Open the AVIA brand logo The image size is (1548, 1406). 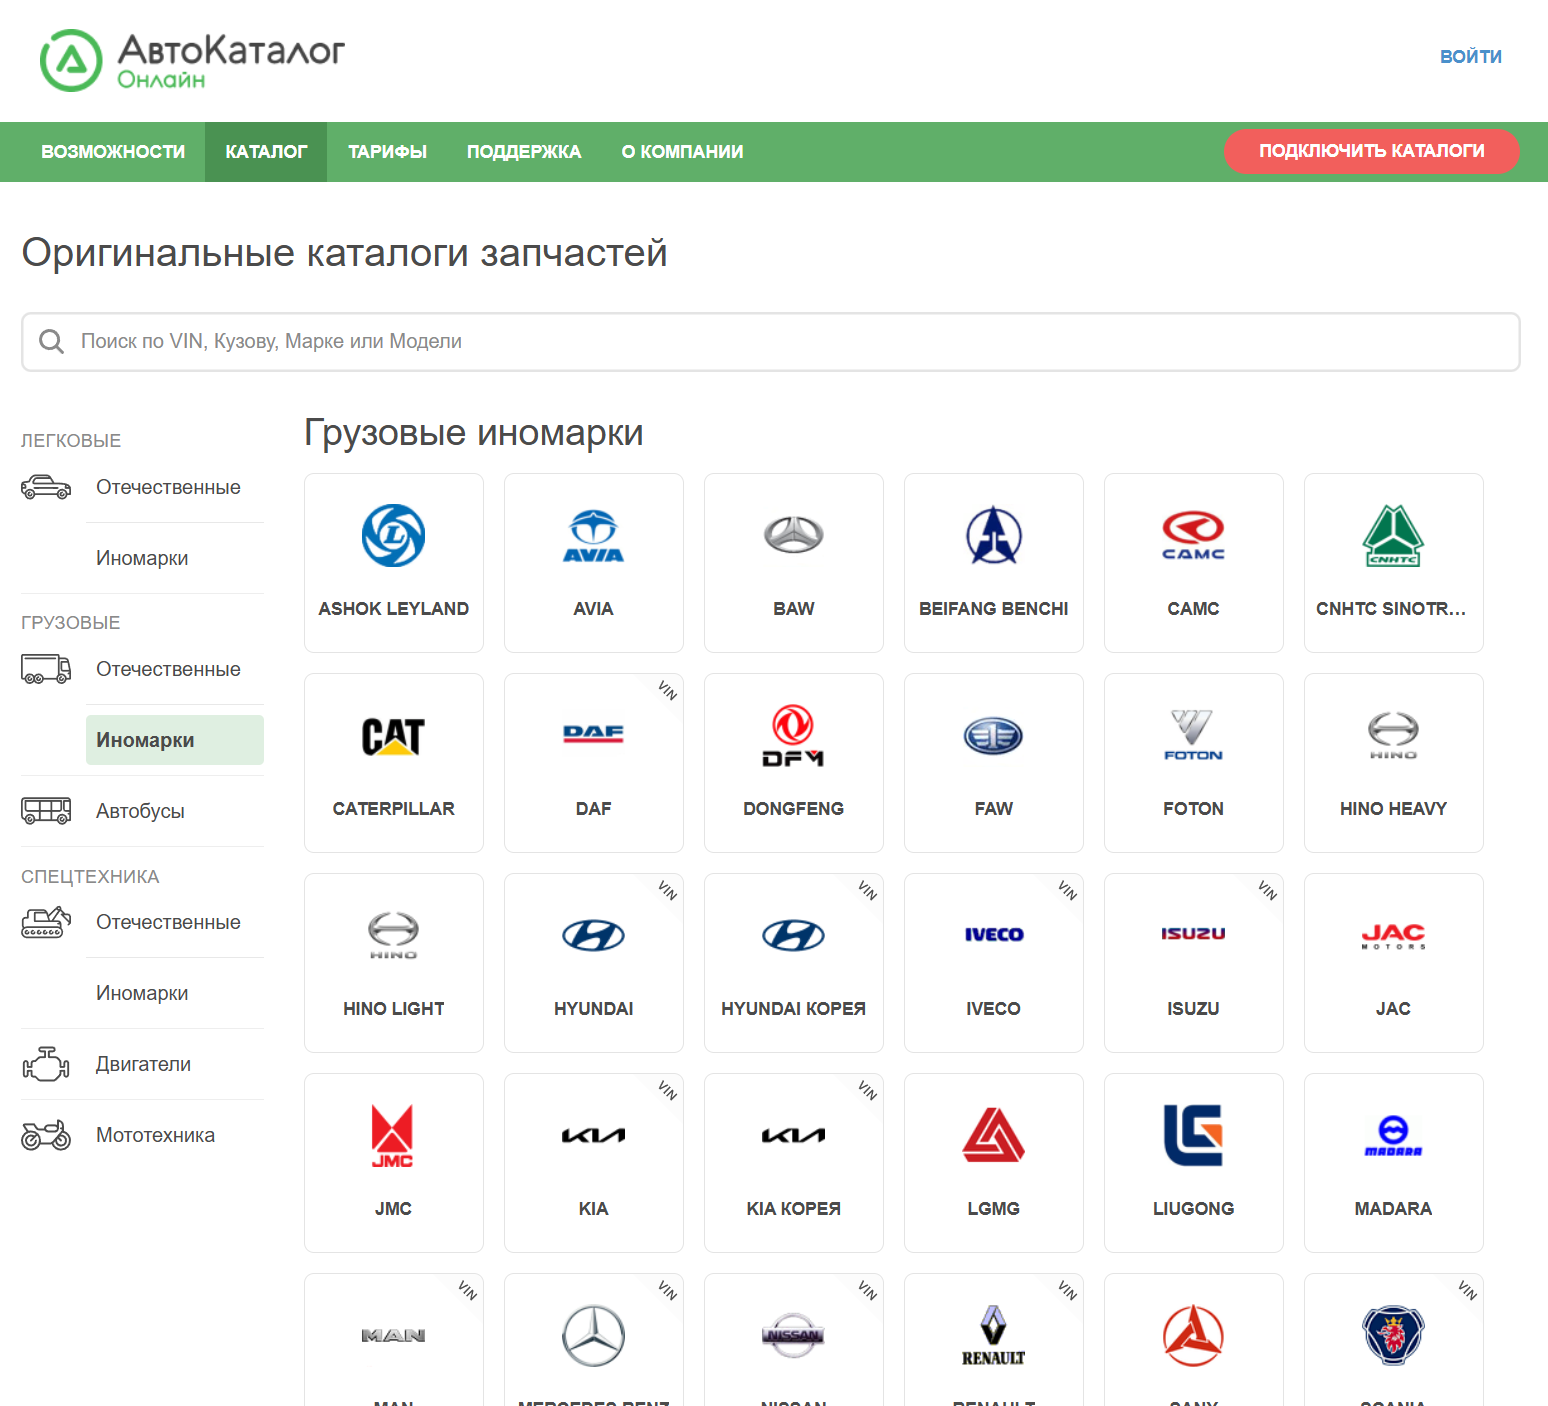tap(594, 535)
